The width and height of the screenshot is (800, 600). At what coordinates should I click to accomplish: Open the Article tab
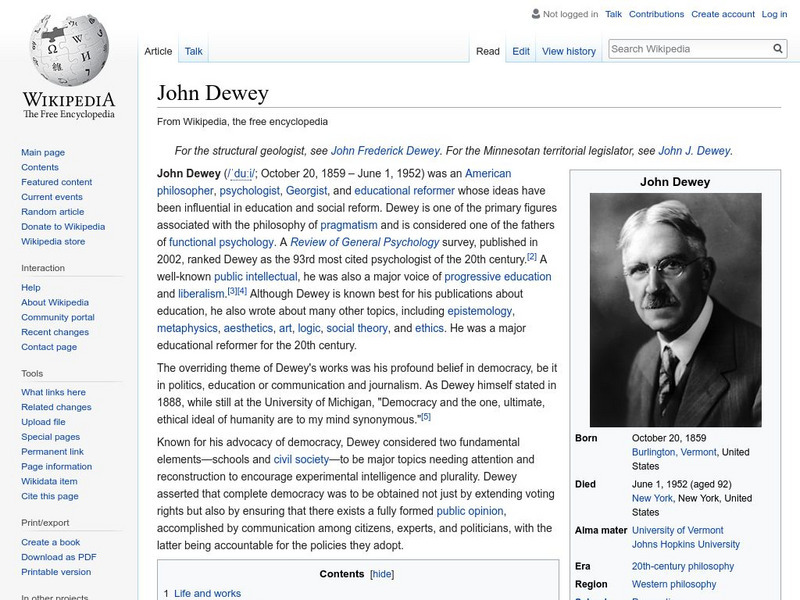[x=158, y=51]
